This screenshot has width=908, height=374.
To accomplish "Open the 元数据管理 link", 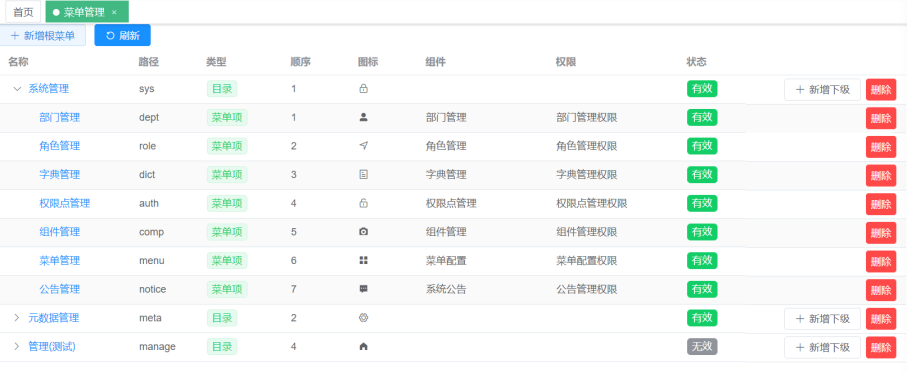I will [54, 318].
